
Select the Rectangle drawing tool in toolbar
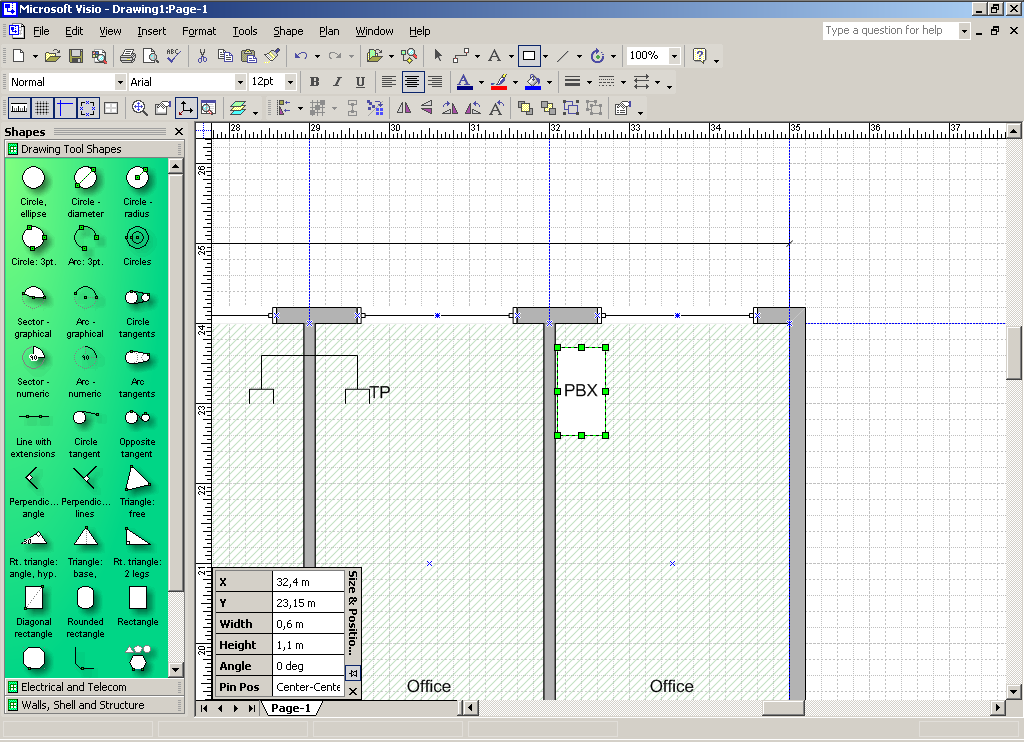coord(529,56)
